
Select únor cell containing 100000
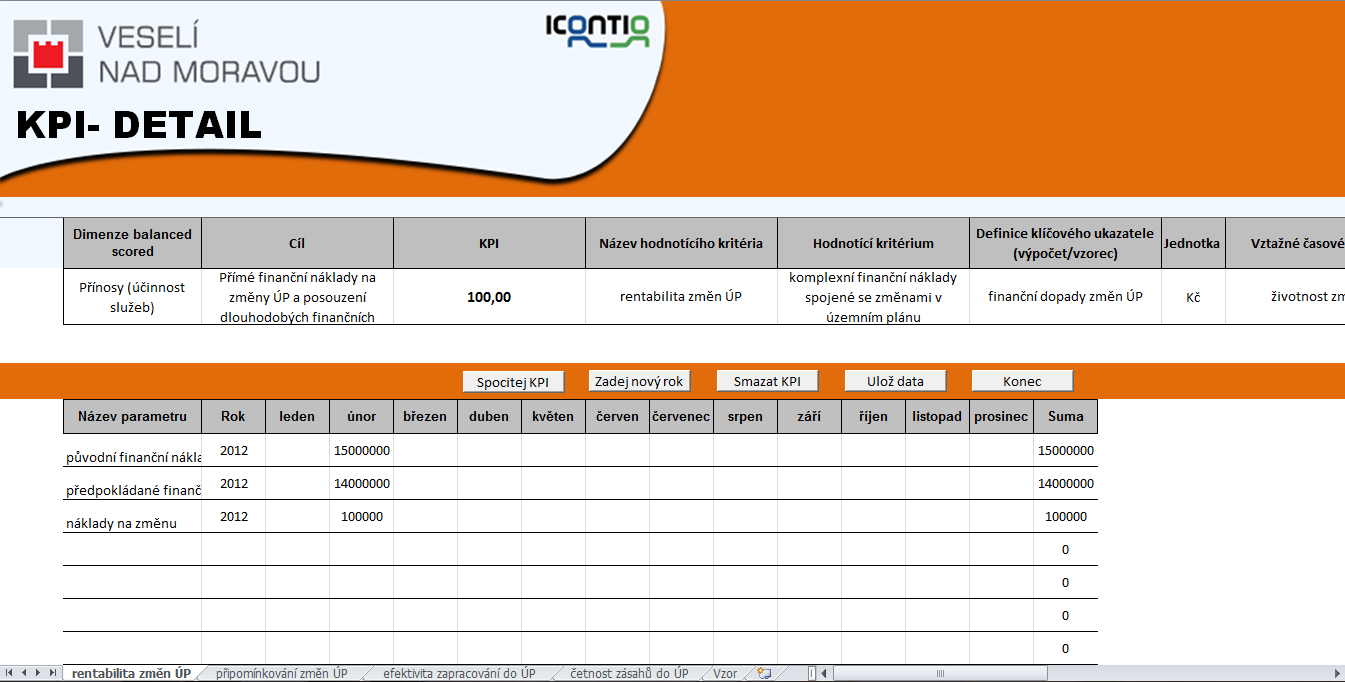[361, 517]
